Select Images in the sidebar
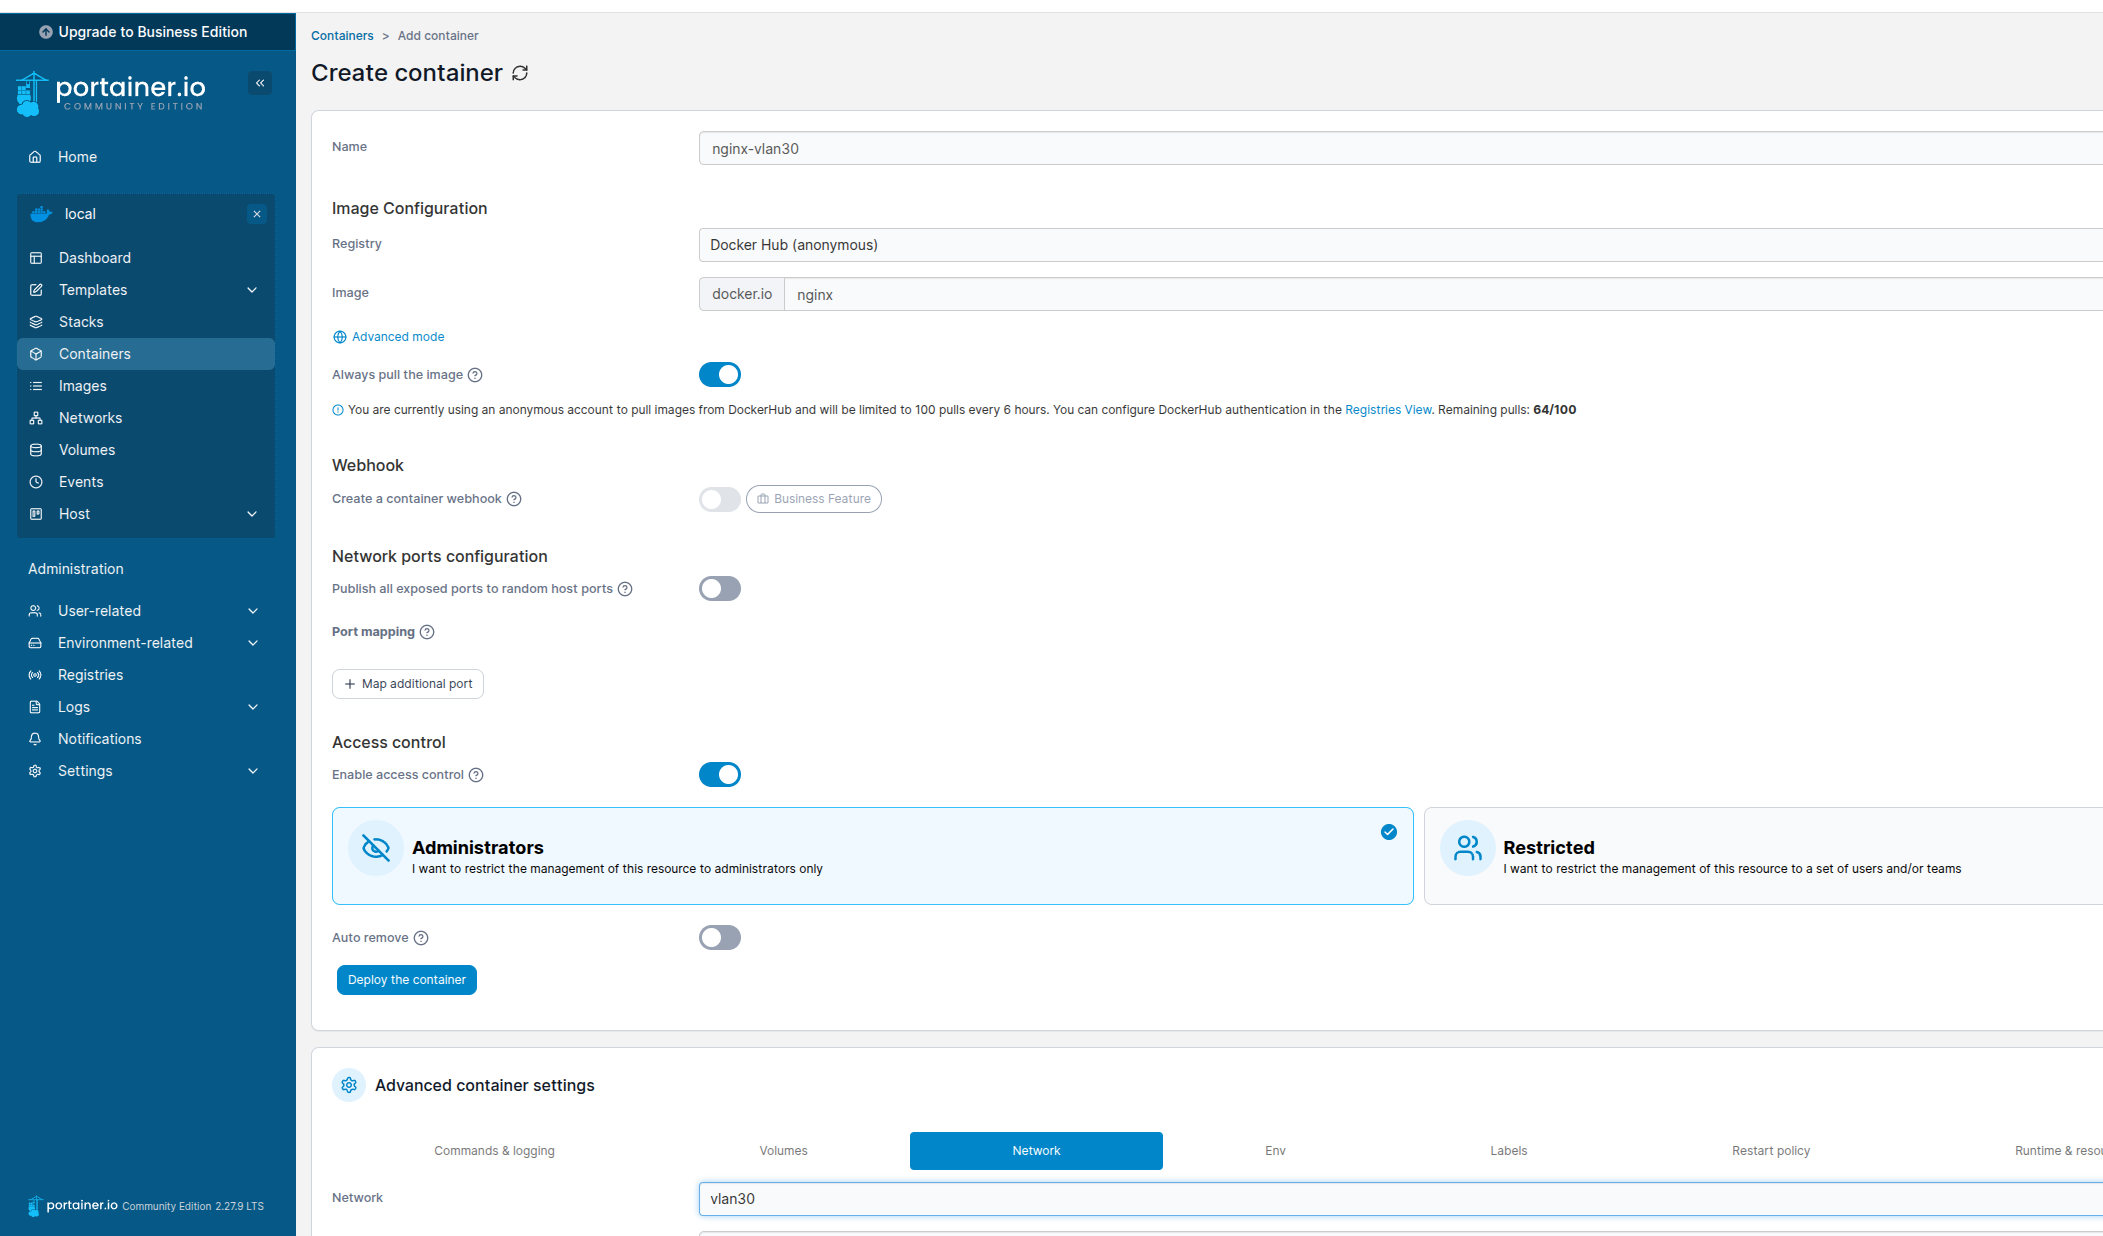 tap(83, 385)
